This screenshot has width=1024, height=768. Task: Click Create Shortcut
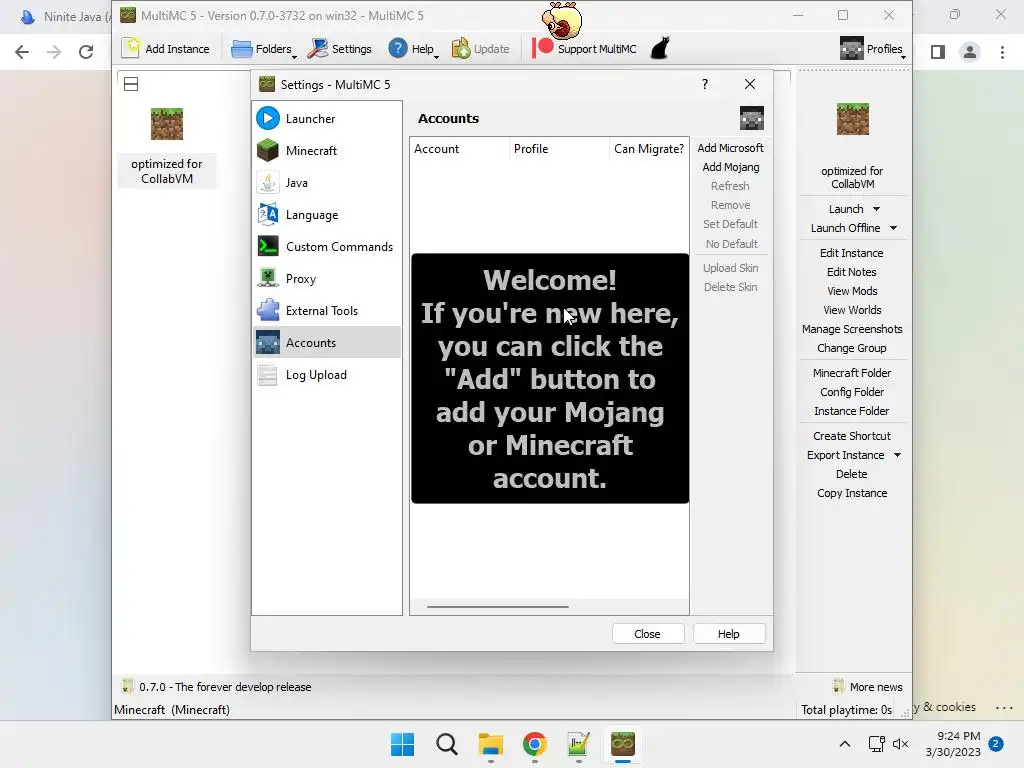[852, 436]
